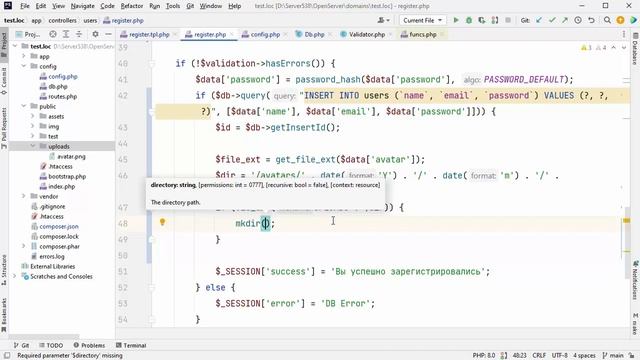Open the IDE updates orange icon
640x360 pixels.
(620, 20)
